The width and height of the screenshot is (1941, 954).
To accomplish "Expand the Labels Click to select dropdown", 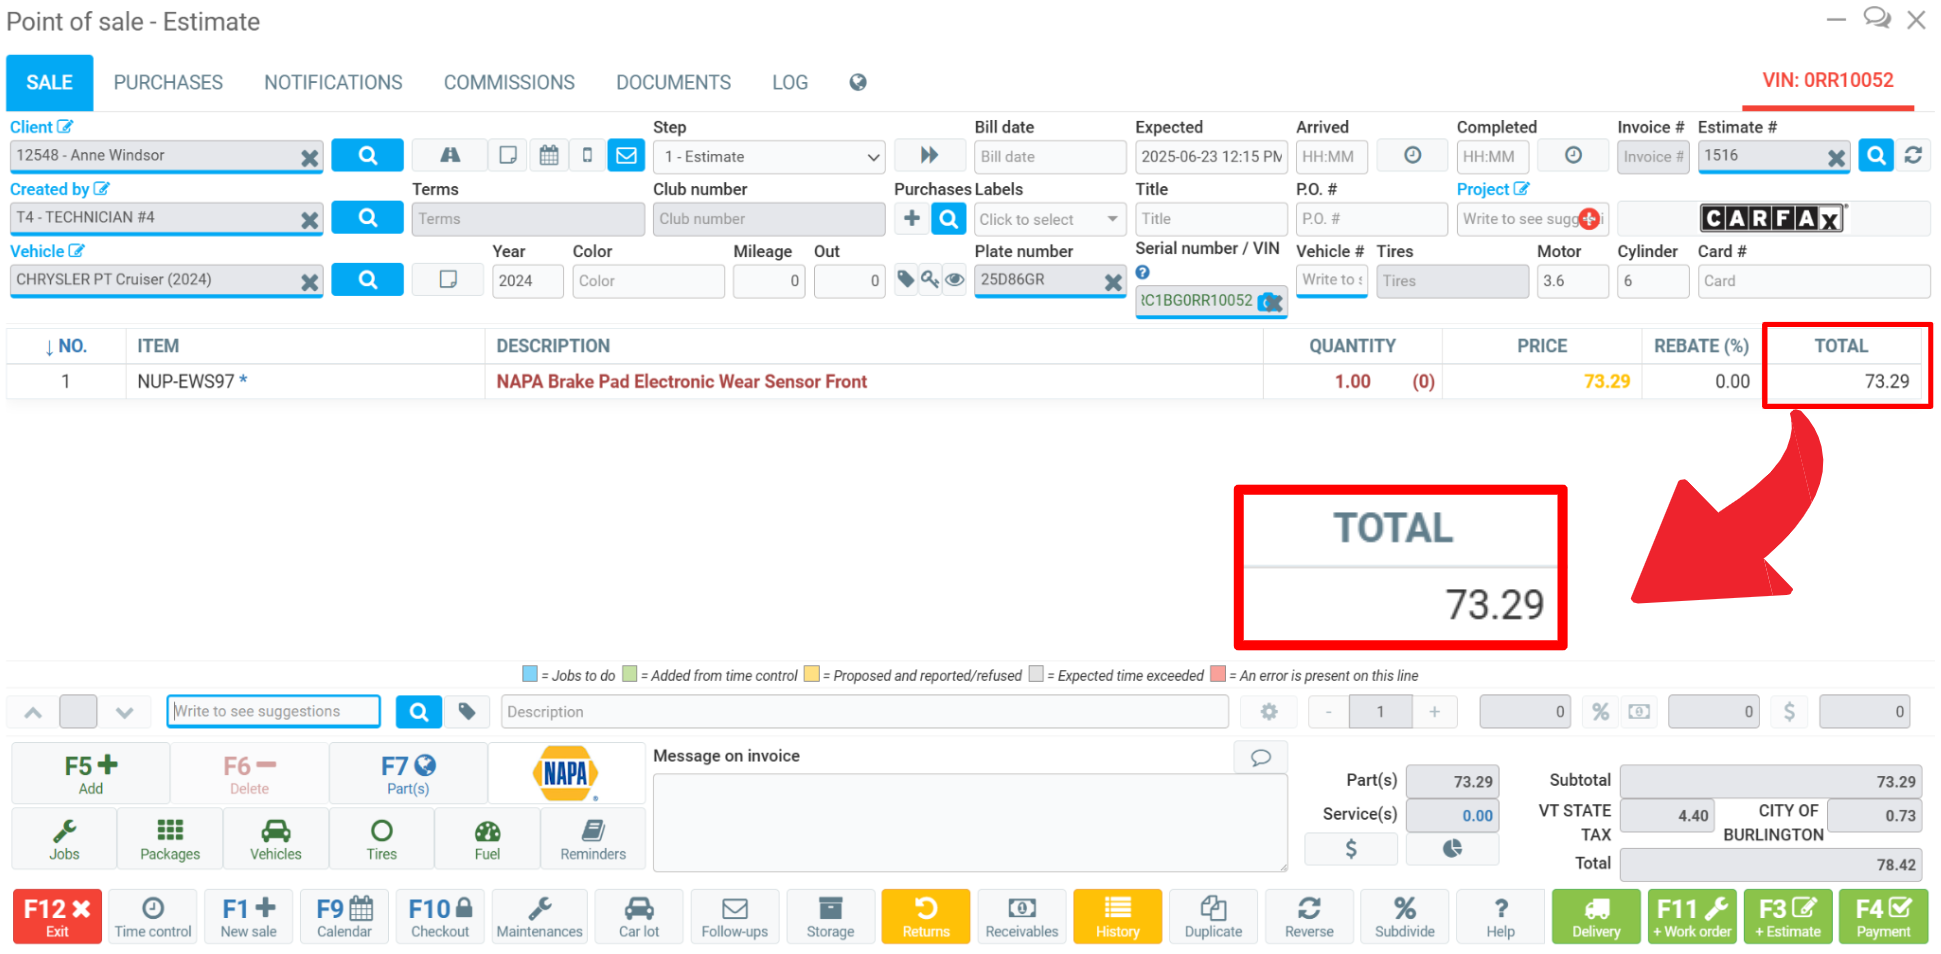I will (x=1048, y=219).
